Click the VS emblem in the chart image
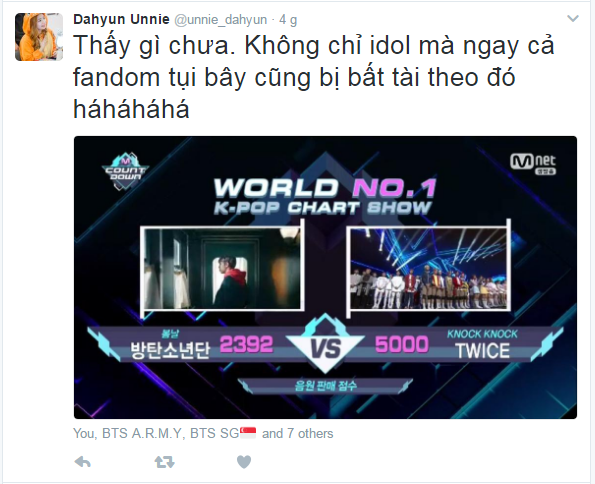The image size is (595, 484). tap(326, 344)
